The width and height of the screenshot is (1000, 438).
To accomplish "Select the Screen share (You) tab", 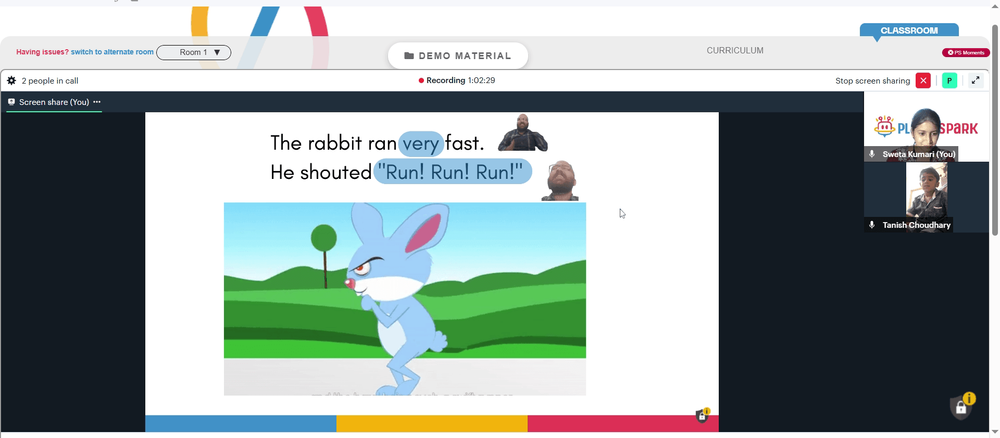I will coord(54,102).
